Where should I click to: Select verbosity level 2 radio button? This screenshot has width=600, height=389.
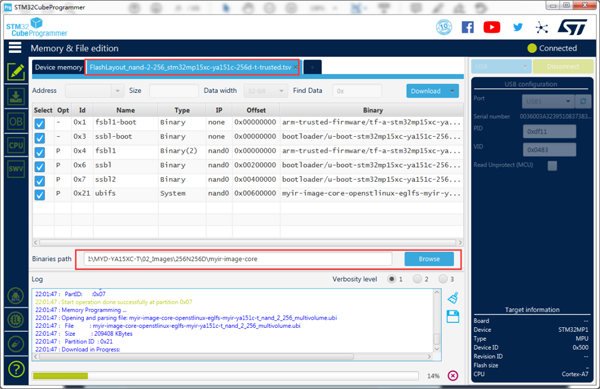tap(417, 279)
